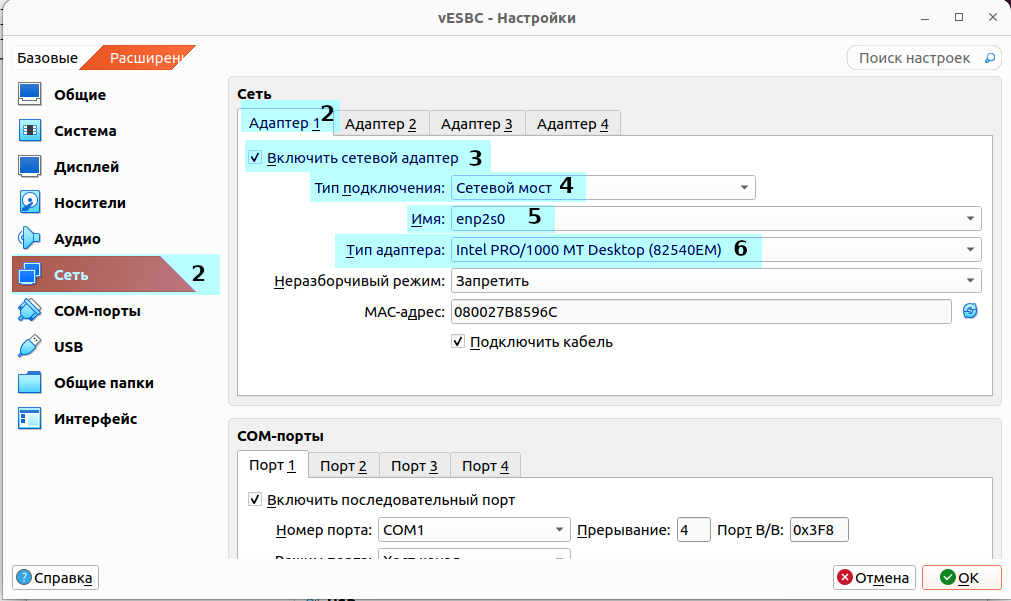Click the COM-ports (COM-порты) plug icon
1011x601 pixels.
coord(30,311)
